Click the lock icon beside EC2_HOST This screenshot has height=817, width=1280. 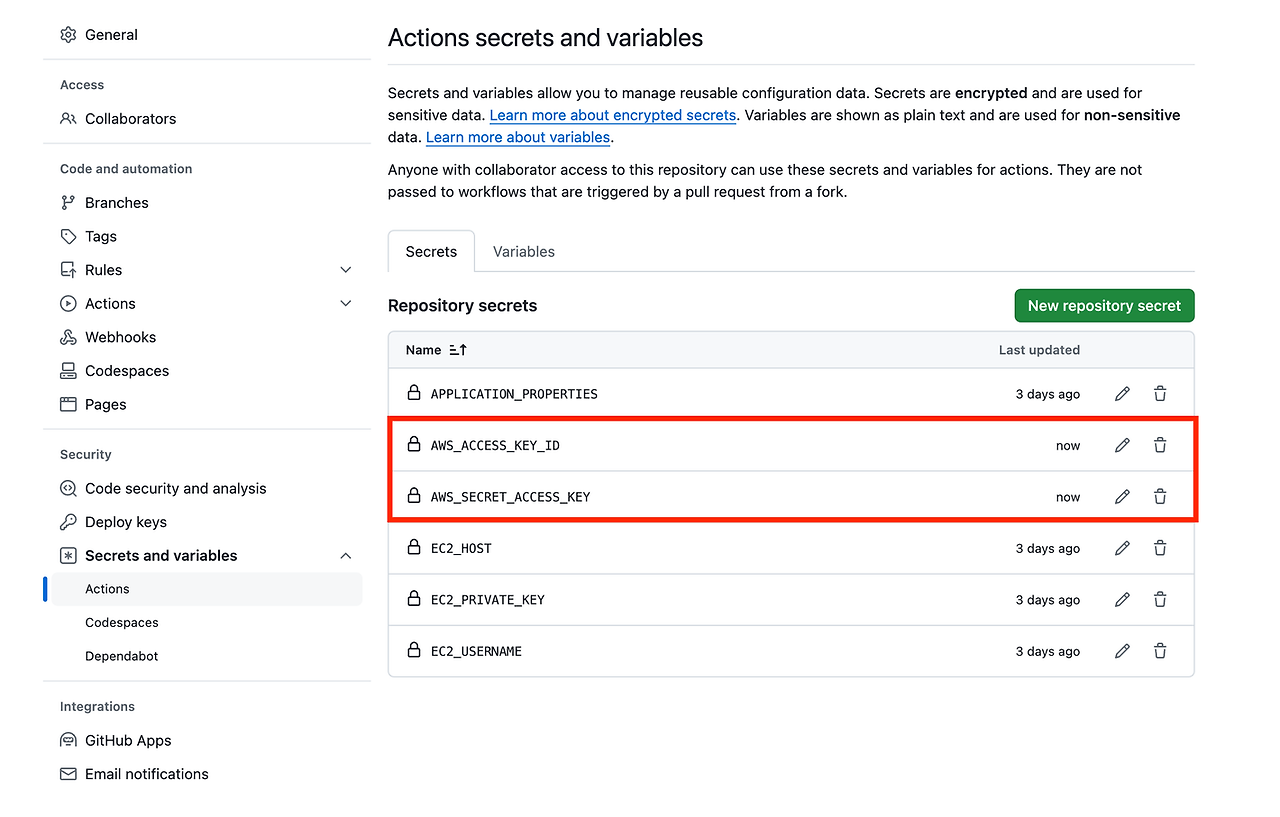click(414, 547)
